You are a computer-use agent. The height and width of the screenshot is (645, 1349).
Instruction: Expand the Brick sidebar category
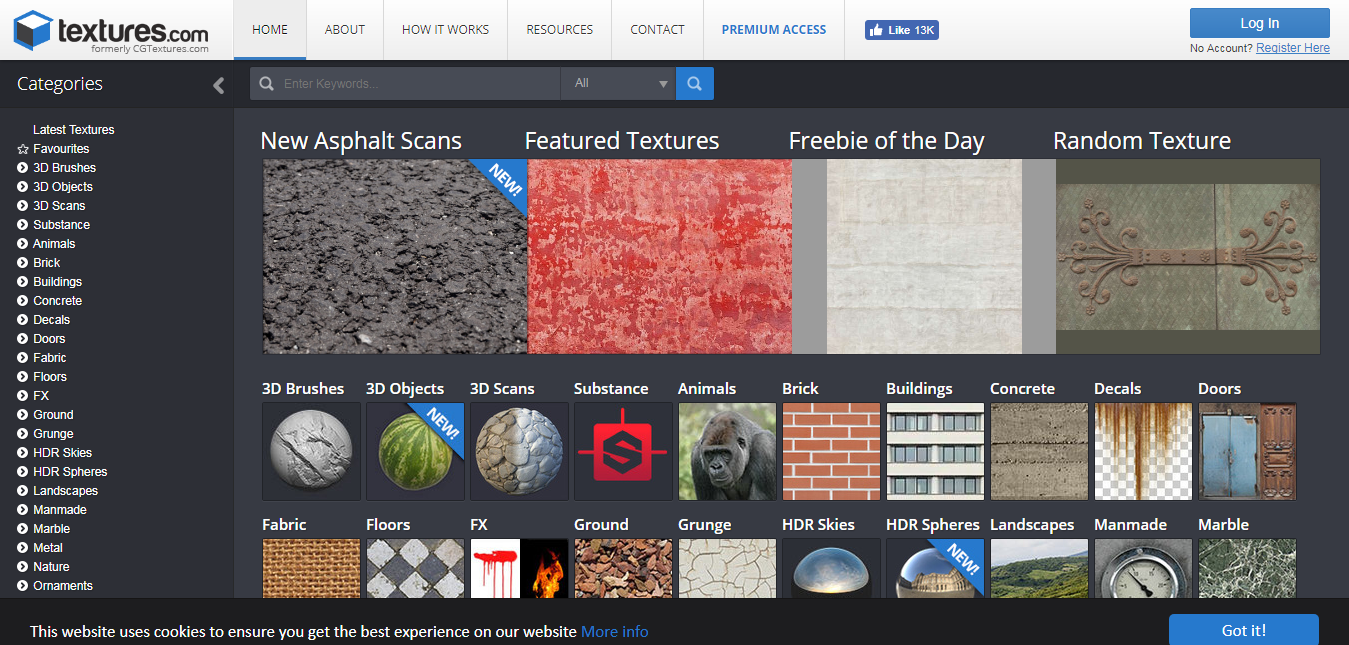(23, 263)
